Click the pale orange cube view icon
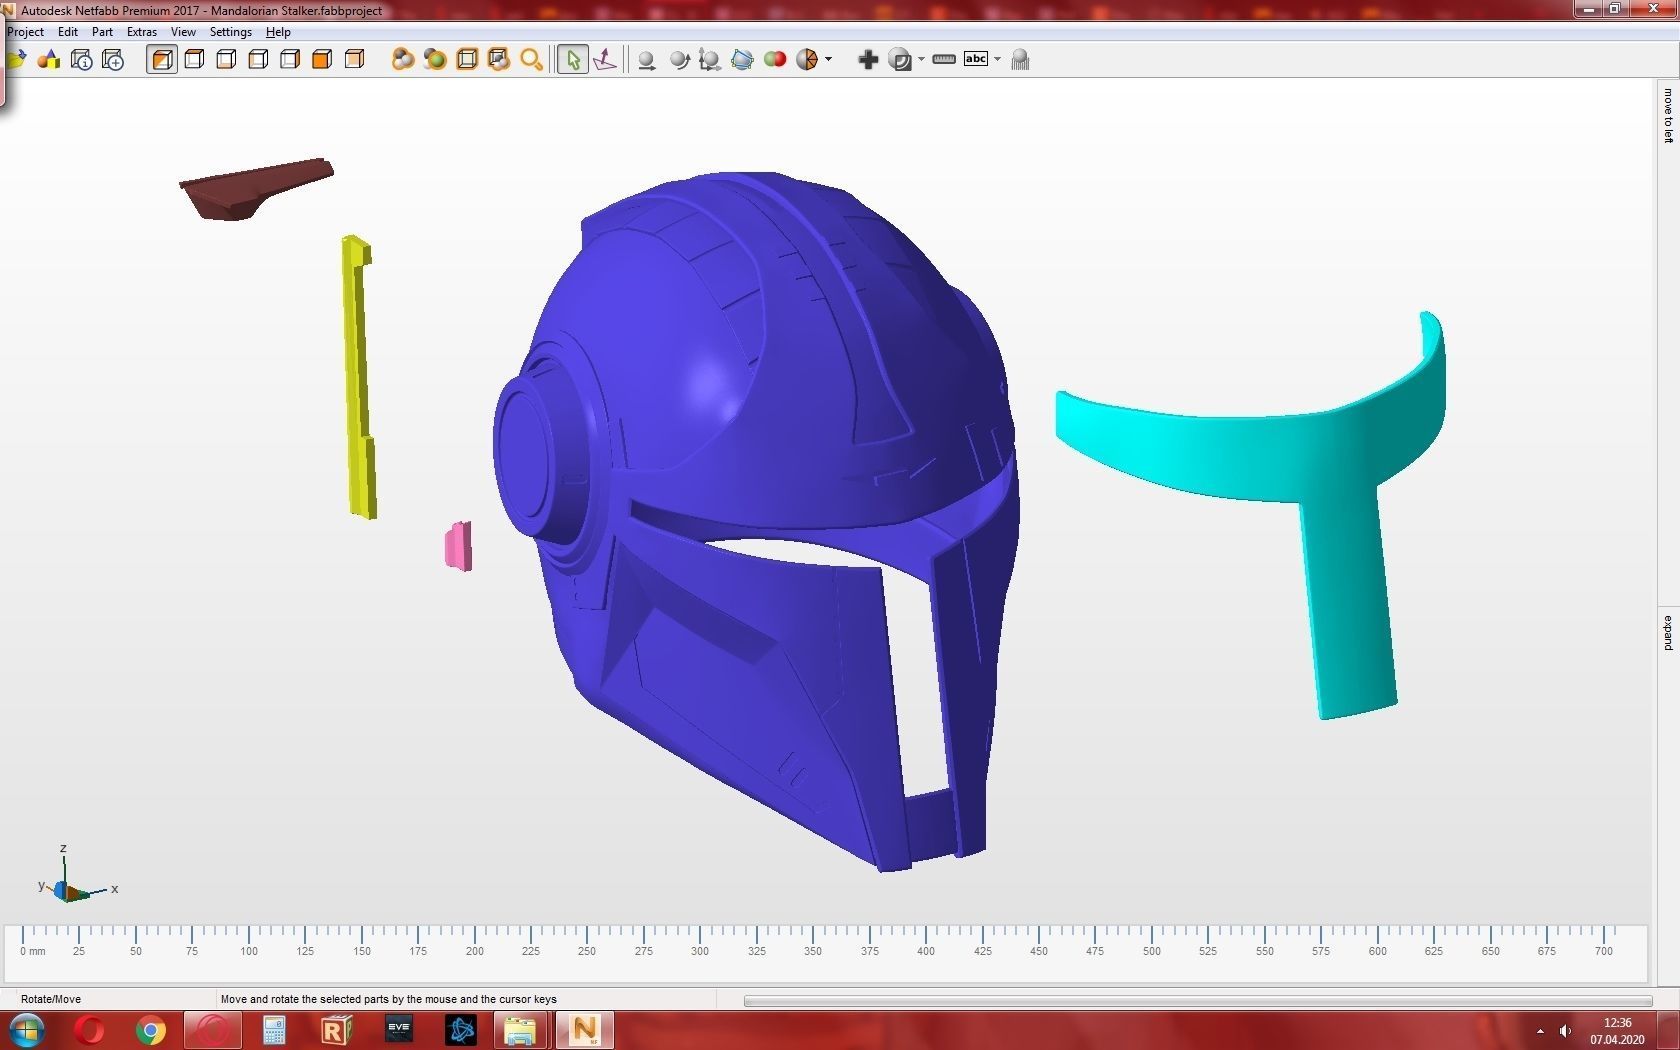The height and width of the screenshot is (1050, 1680). tap(354, 60)
